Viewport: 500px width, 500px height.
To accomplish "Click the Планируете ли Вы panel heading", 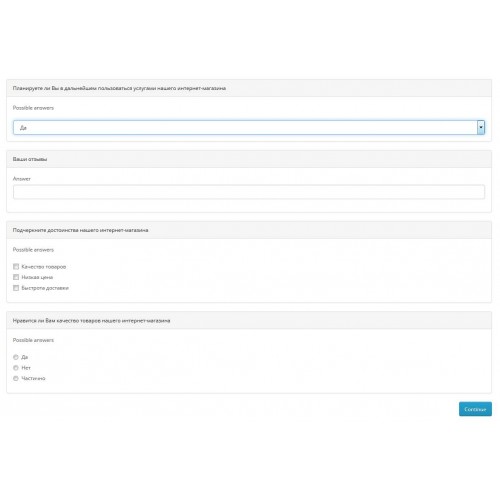I will point(119,88).
